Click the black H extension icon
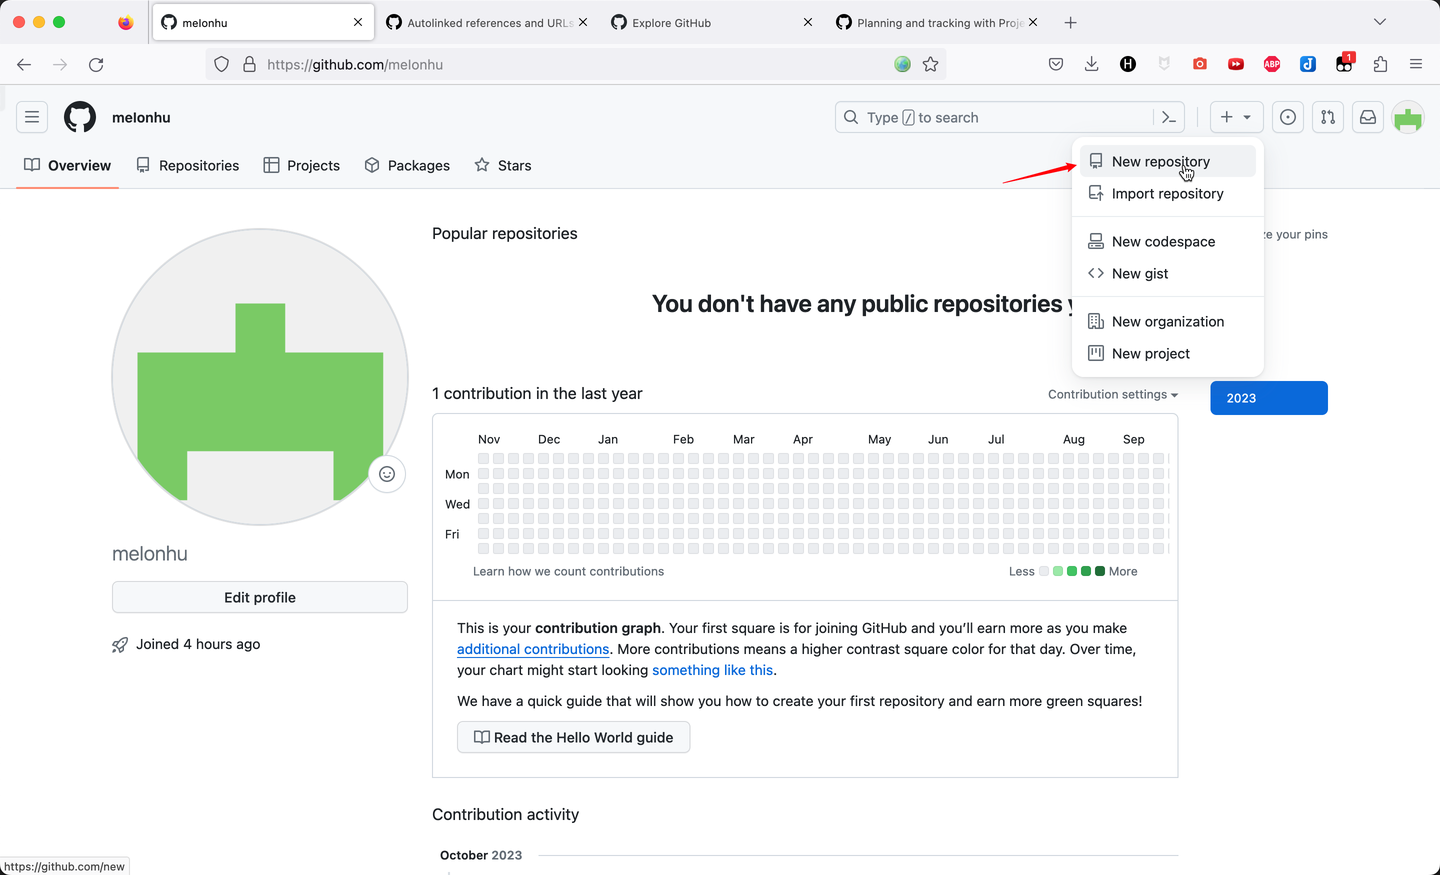The width and height of the screenshot is (1440, 875). (x=1128, y=64)
